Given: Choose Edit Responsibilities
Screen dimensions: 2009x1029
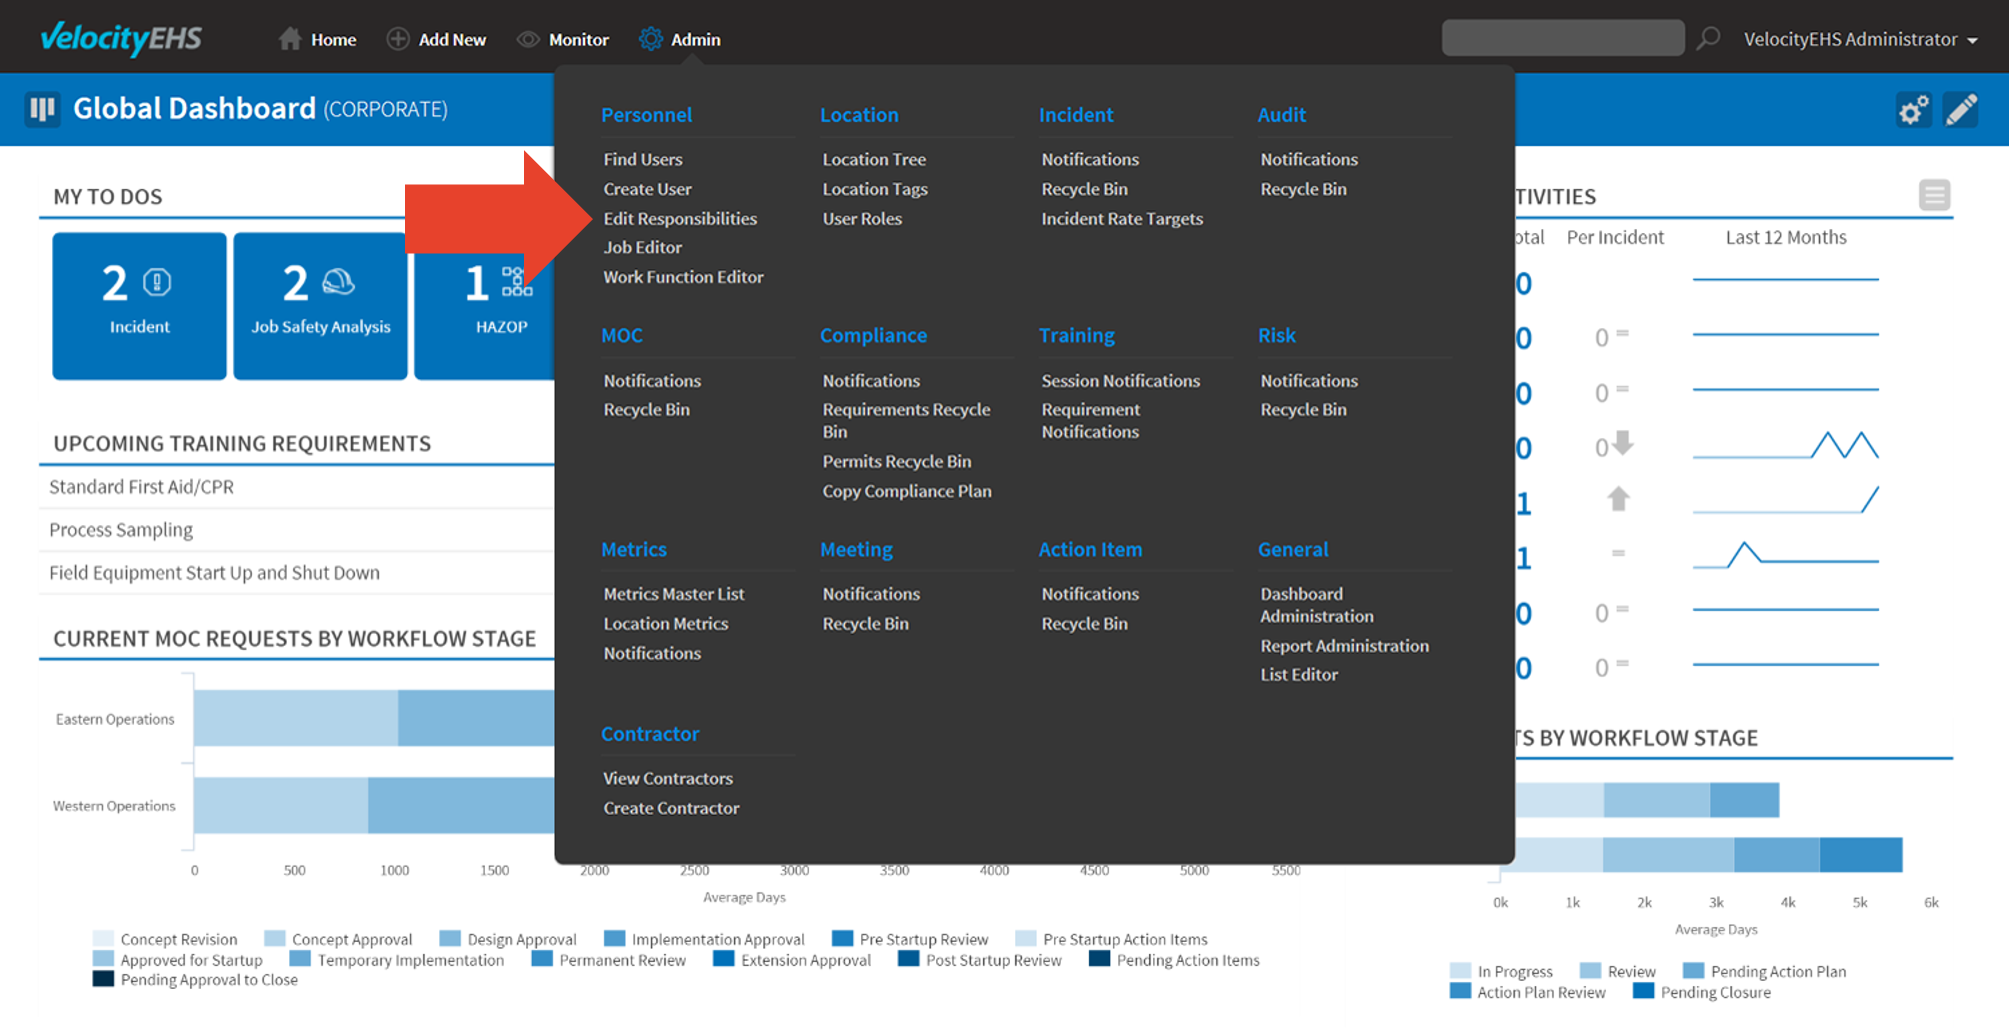Looking at the screenshot, I should tap(680, 218).
